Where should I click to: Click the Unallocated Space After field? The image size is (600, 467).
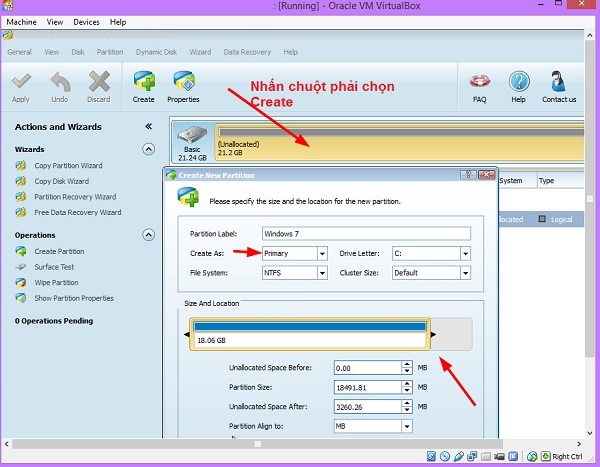(x=368, y=407)
